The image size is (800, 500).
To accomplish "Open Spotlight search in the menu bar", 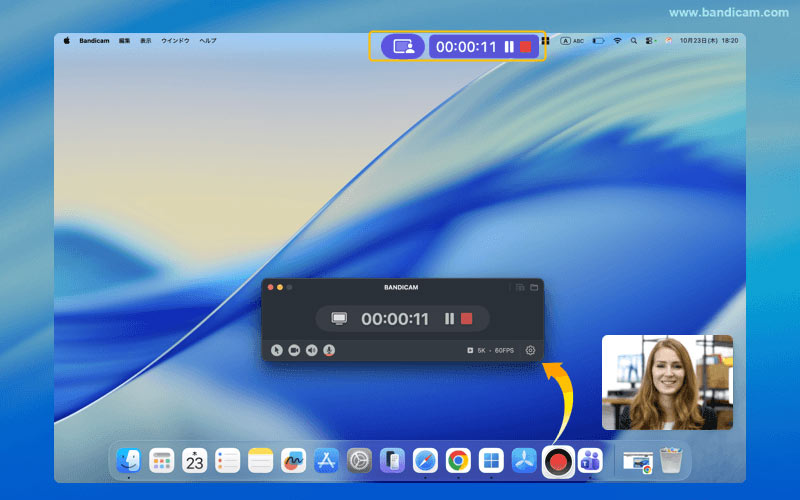I will point(634,41).
